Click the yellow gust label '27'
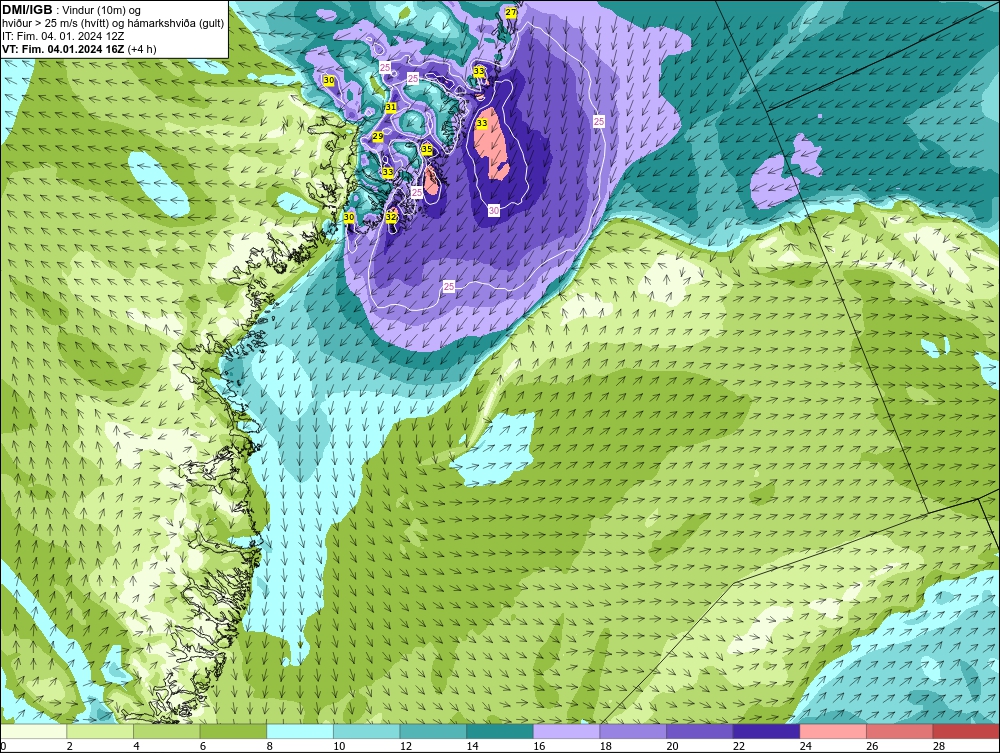The width and height of the screenshot is (1000, 753). (x=511, y=12)
